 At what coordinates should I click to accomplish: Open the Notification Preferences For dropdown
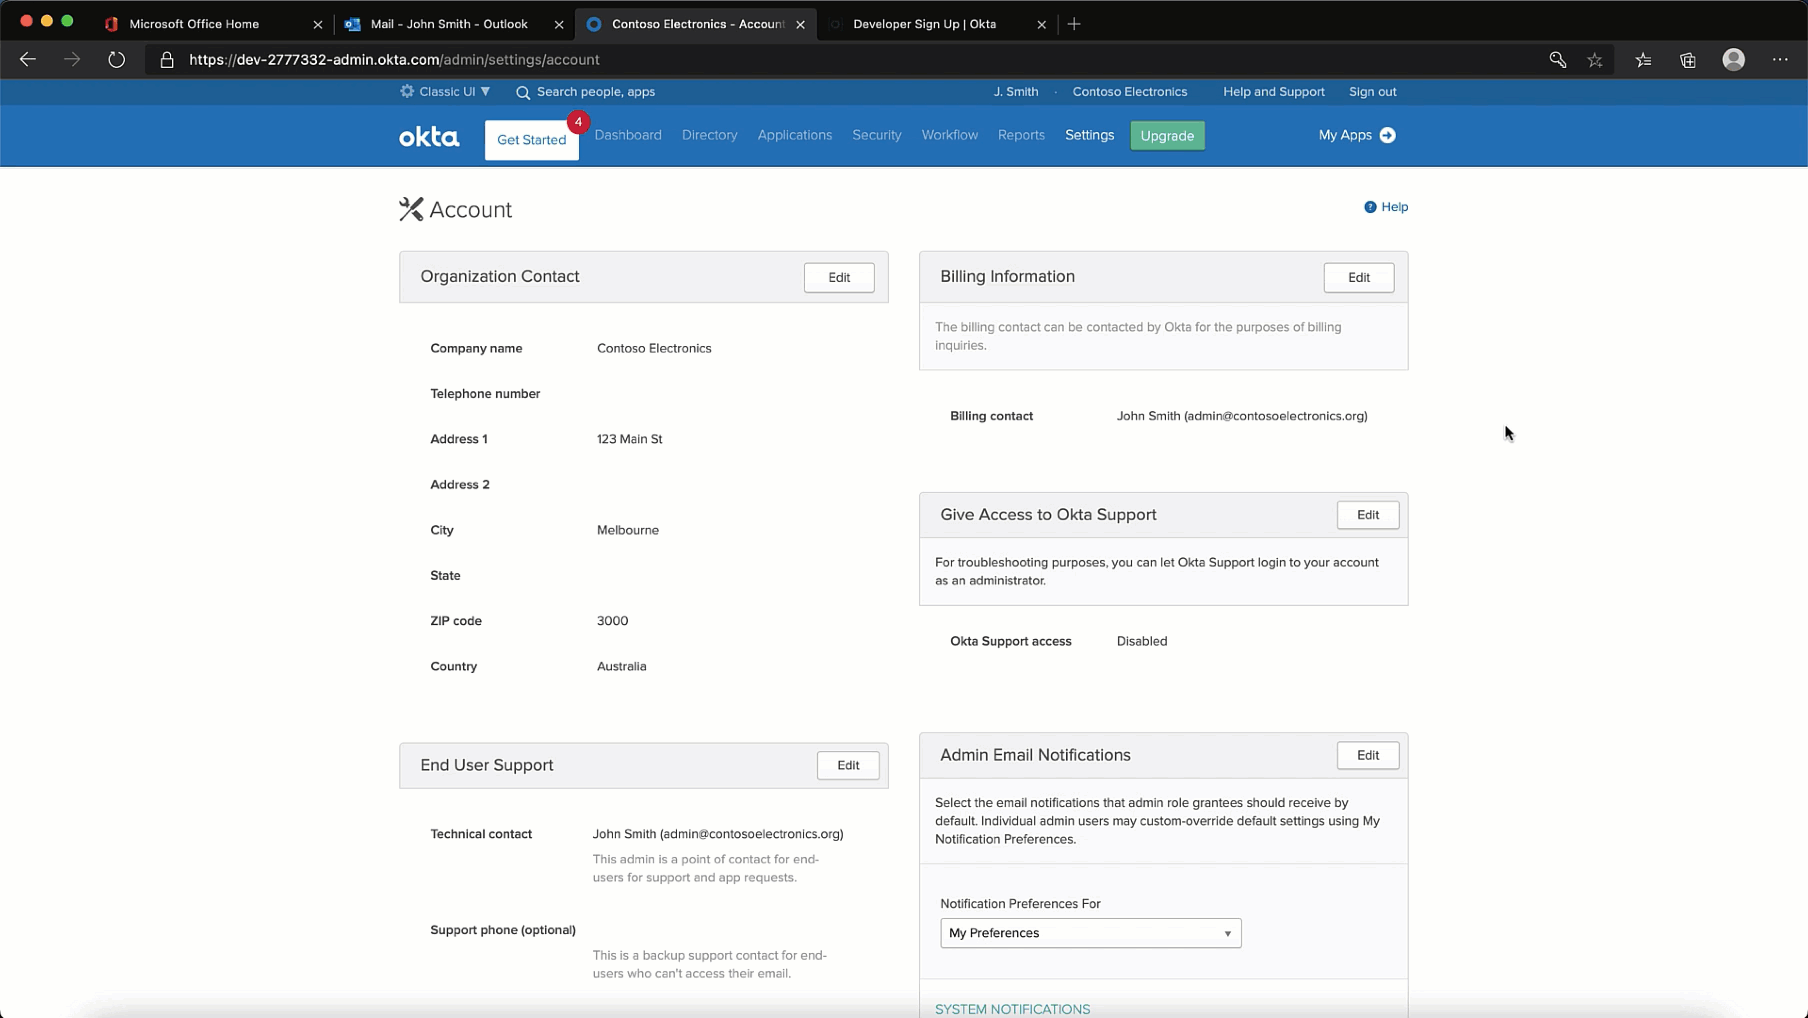(1090, 933)
